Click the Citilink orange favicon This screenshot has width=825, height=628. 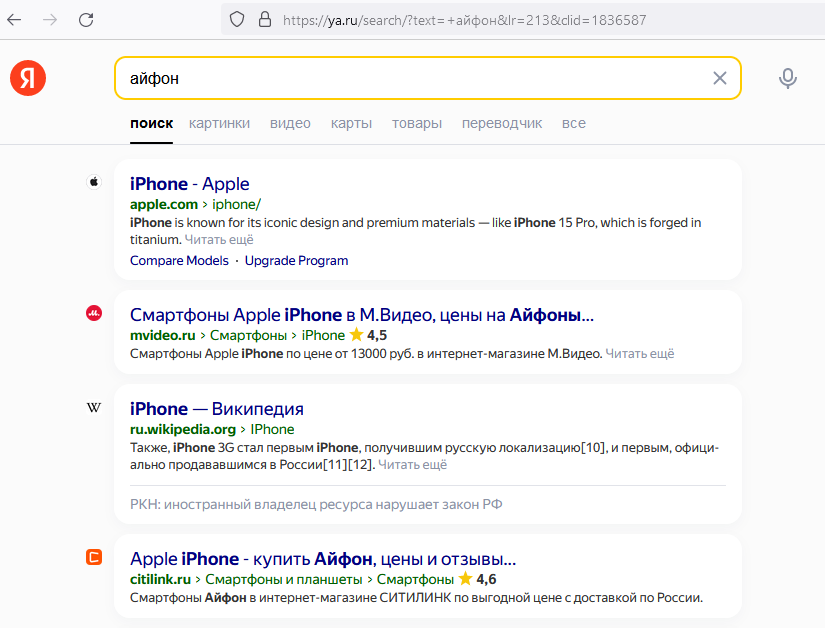coord(94,557)
